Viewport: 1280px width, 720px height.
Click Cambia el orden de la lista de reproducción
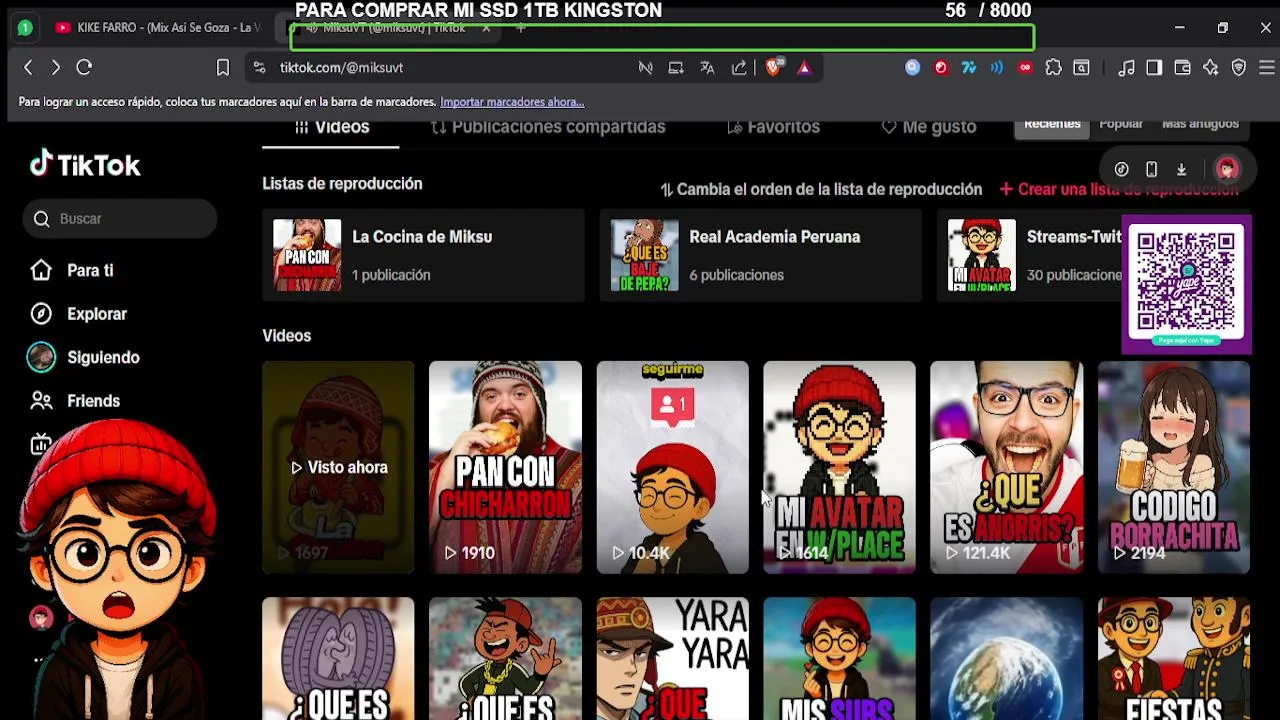point(821,189)
